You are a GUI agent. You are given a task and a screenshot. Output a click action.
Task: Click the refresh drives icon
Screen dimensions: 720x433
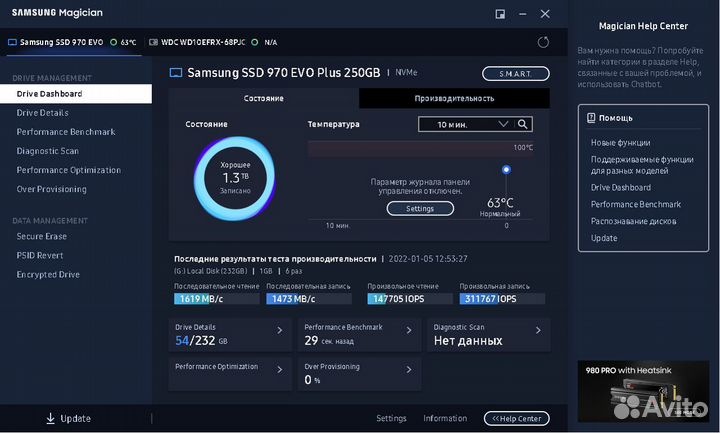coord(543,42)
